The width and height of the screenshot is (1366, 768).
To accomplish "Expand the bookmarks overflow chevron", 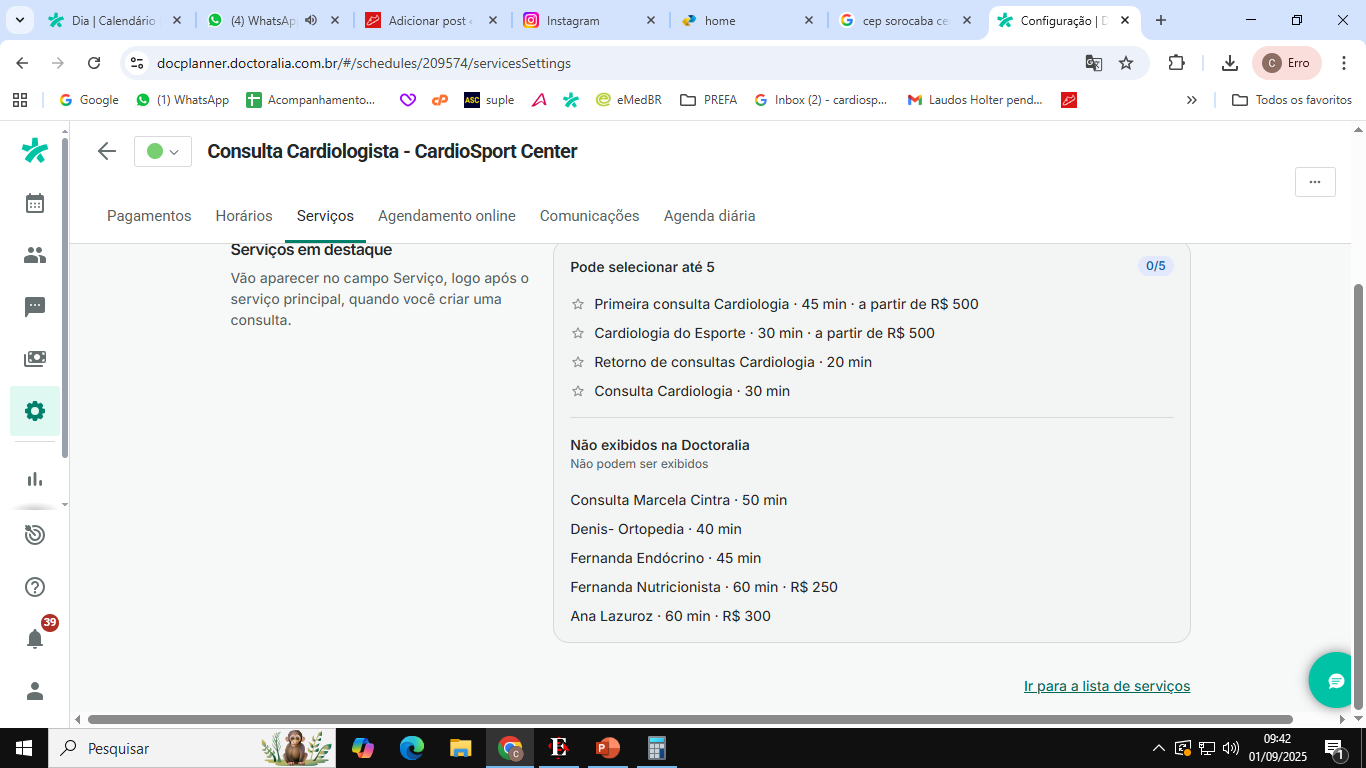I will [1191, 100].
